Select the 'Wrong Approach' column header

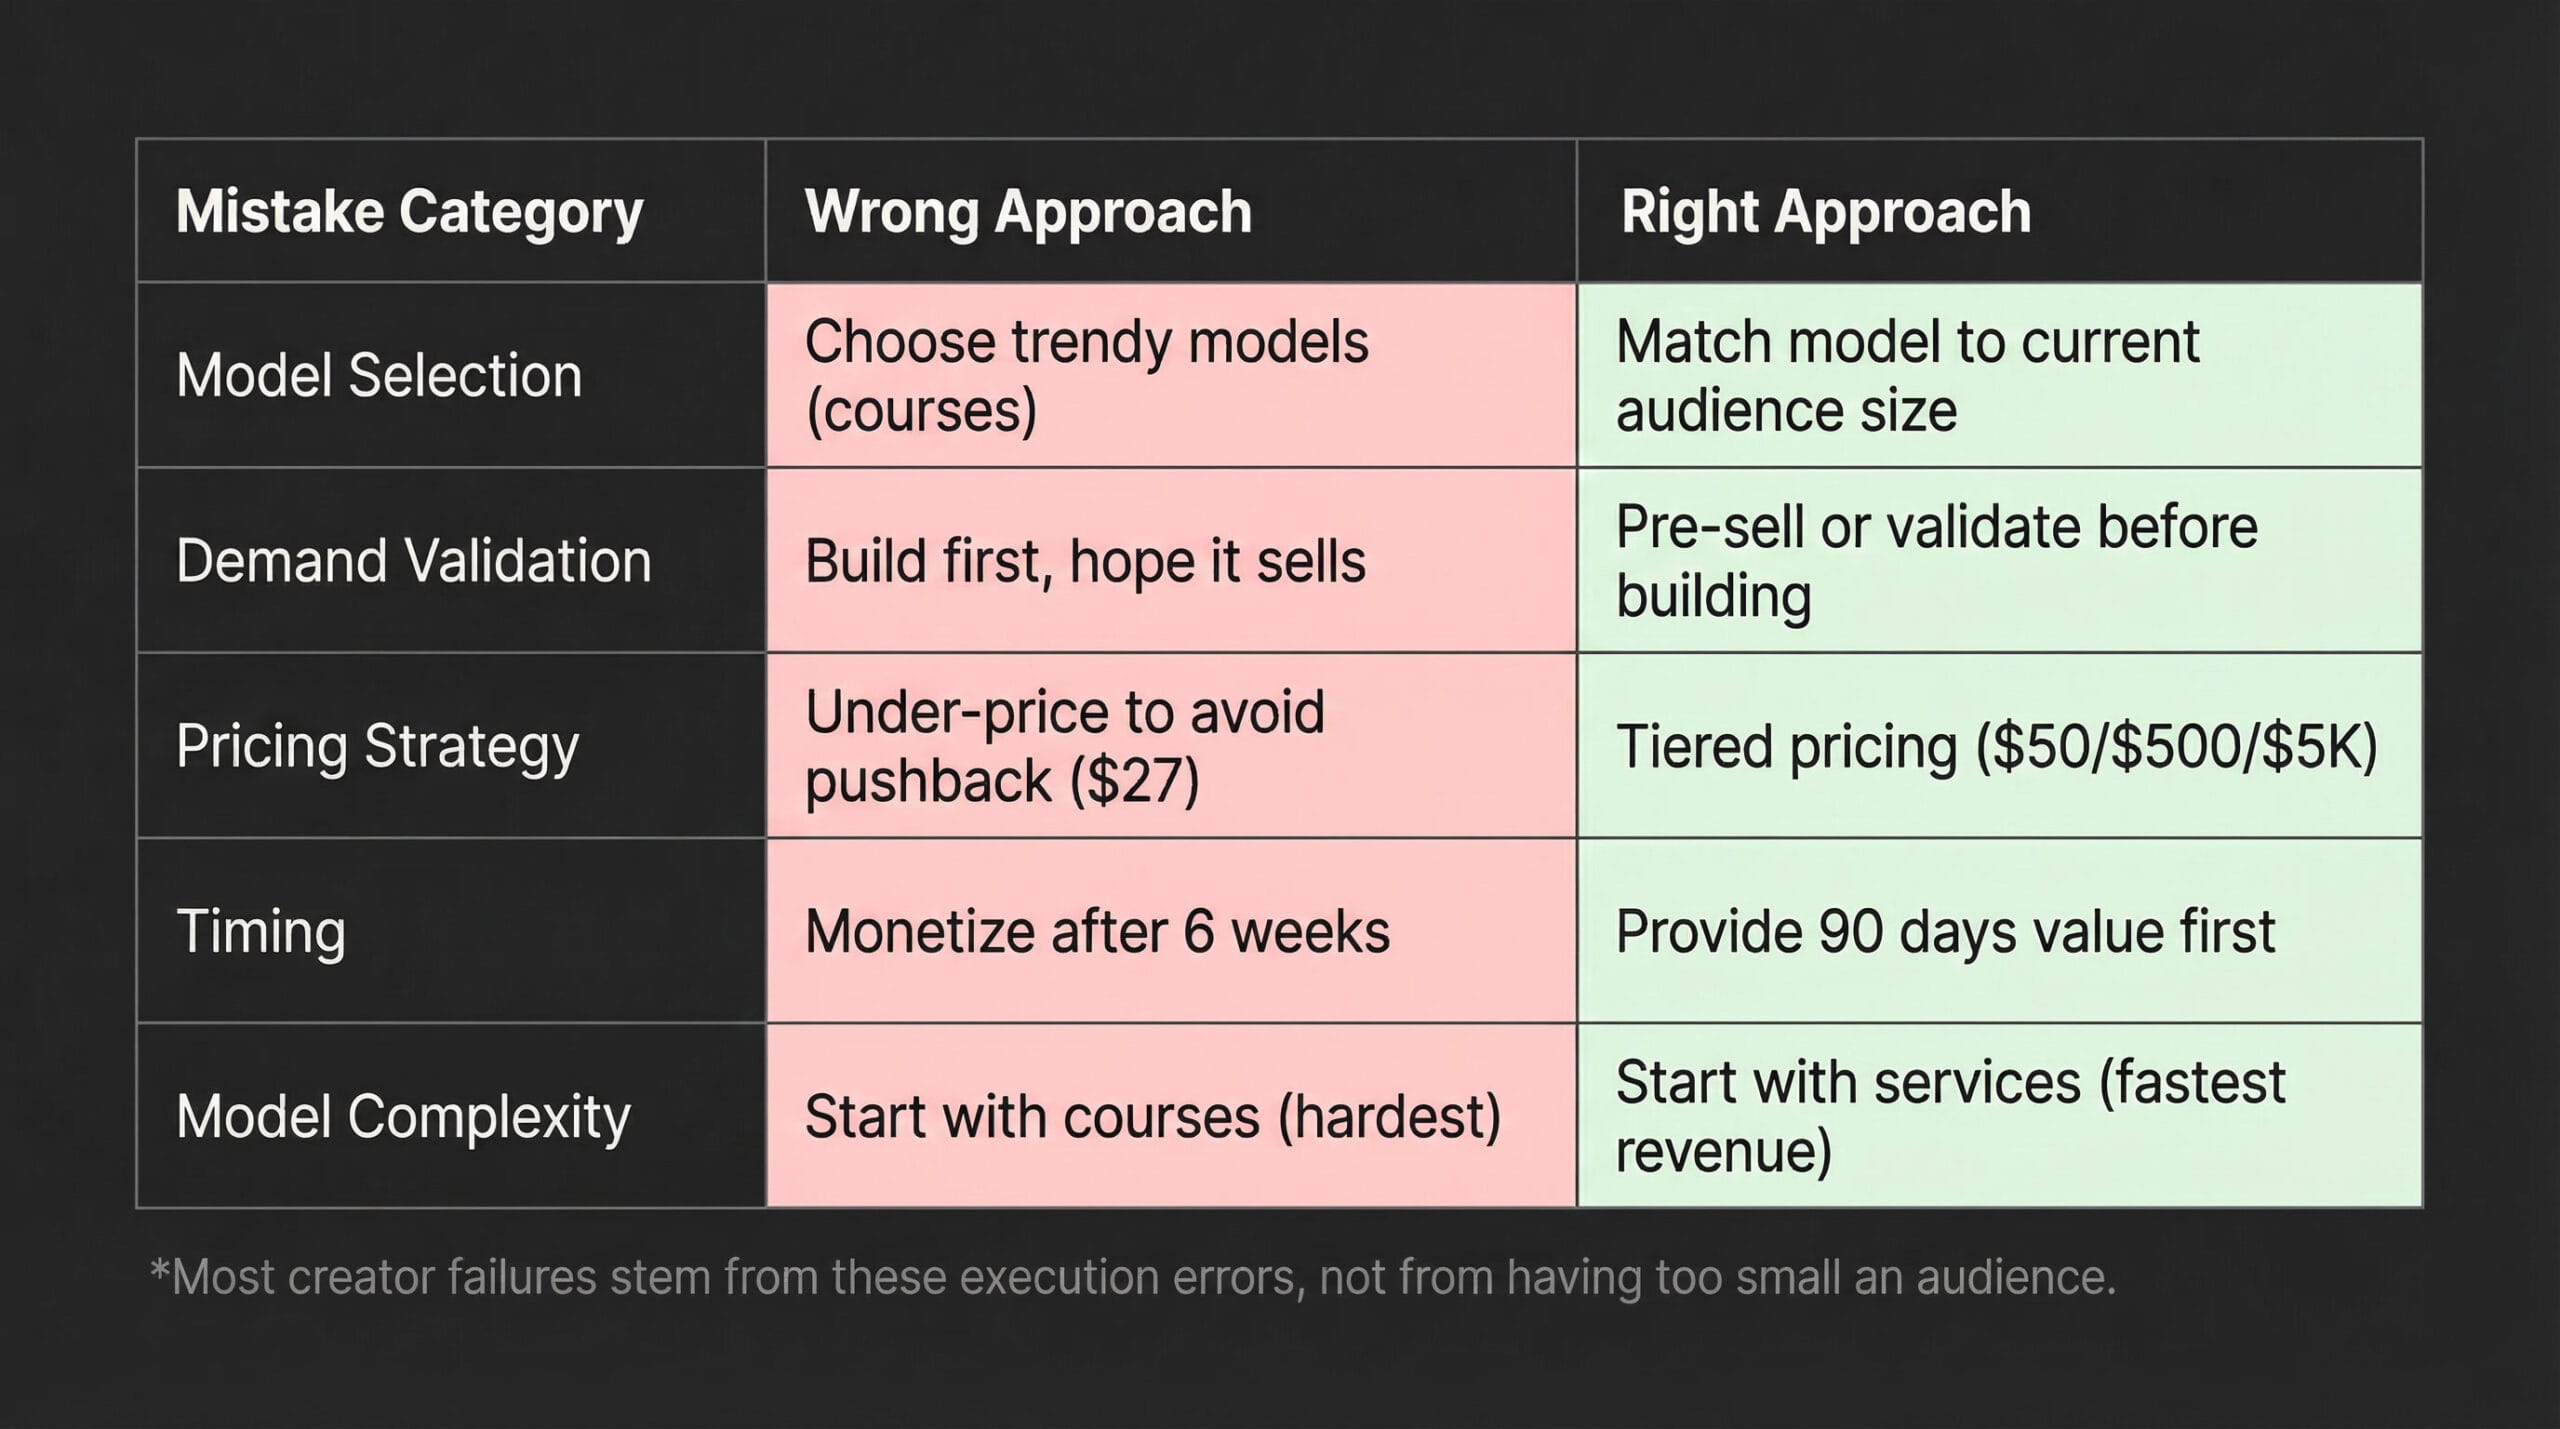click(1028, 212)
